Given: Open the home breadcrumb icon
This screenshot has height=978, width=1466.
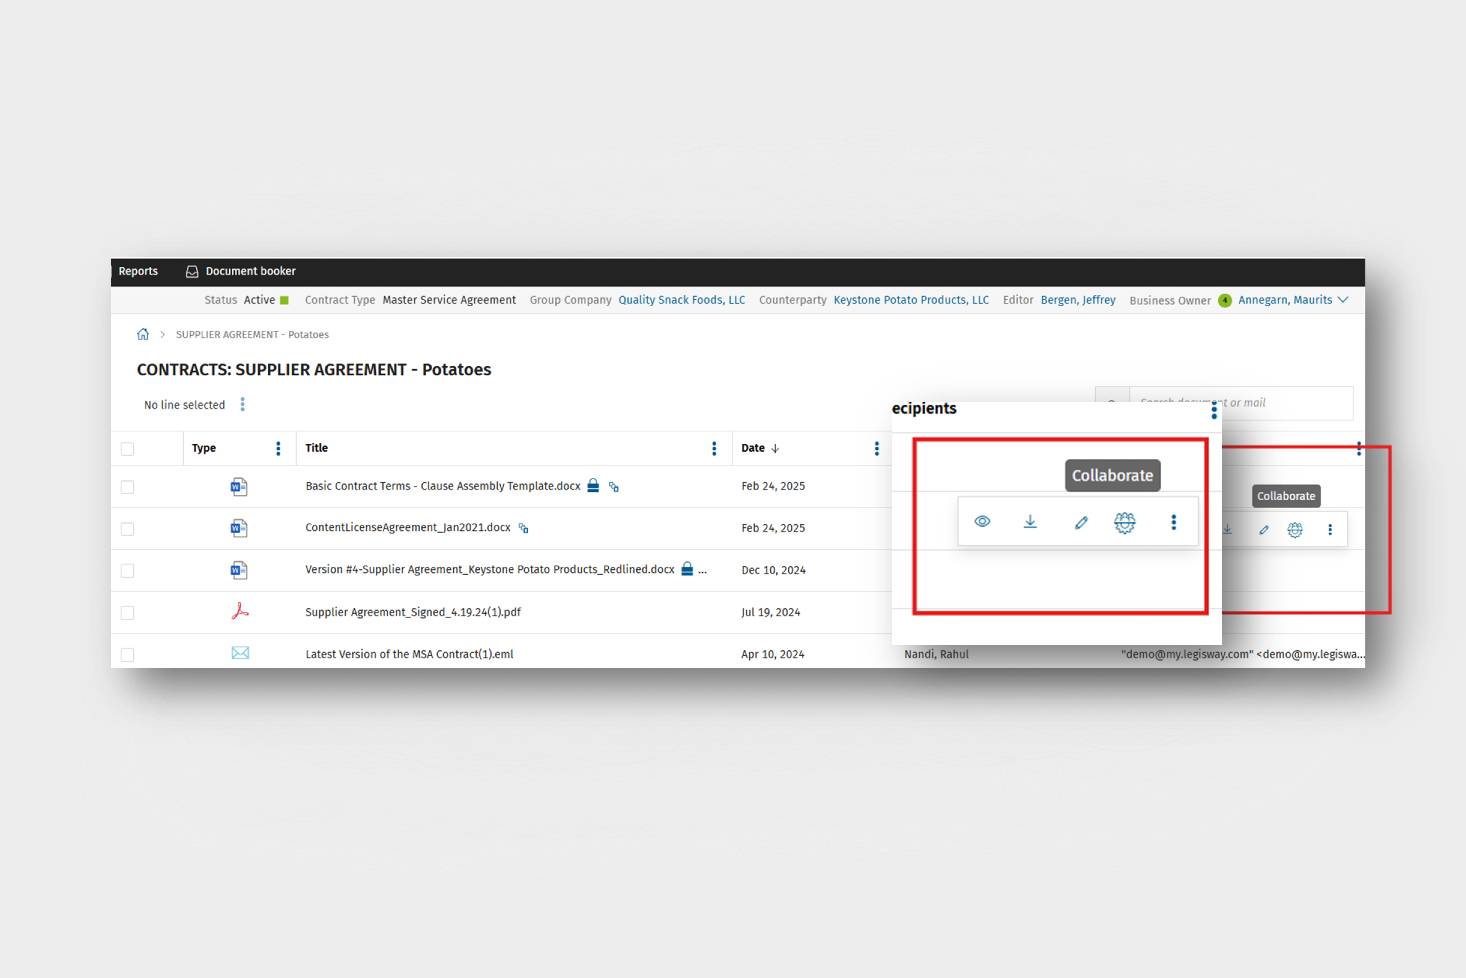Looking at the screenshot, I should point(143,335).
